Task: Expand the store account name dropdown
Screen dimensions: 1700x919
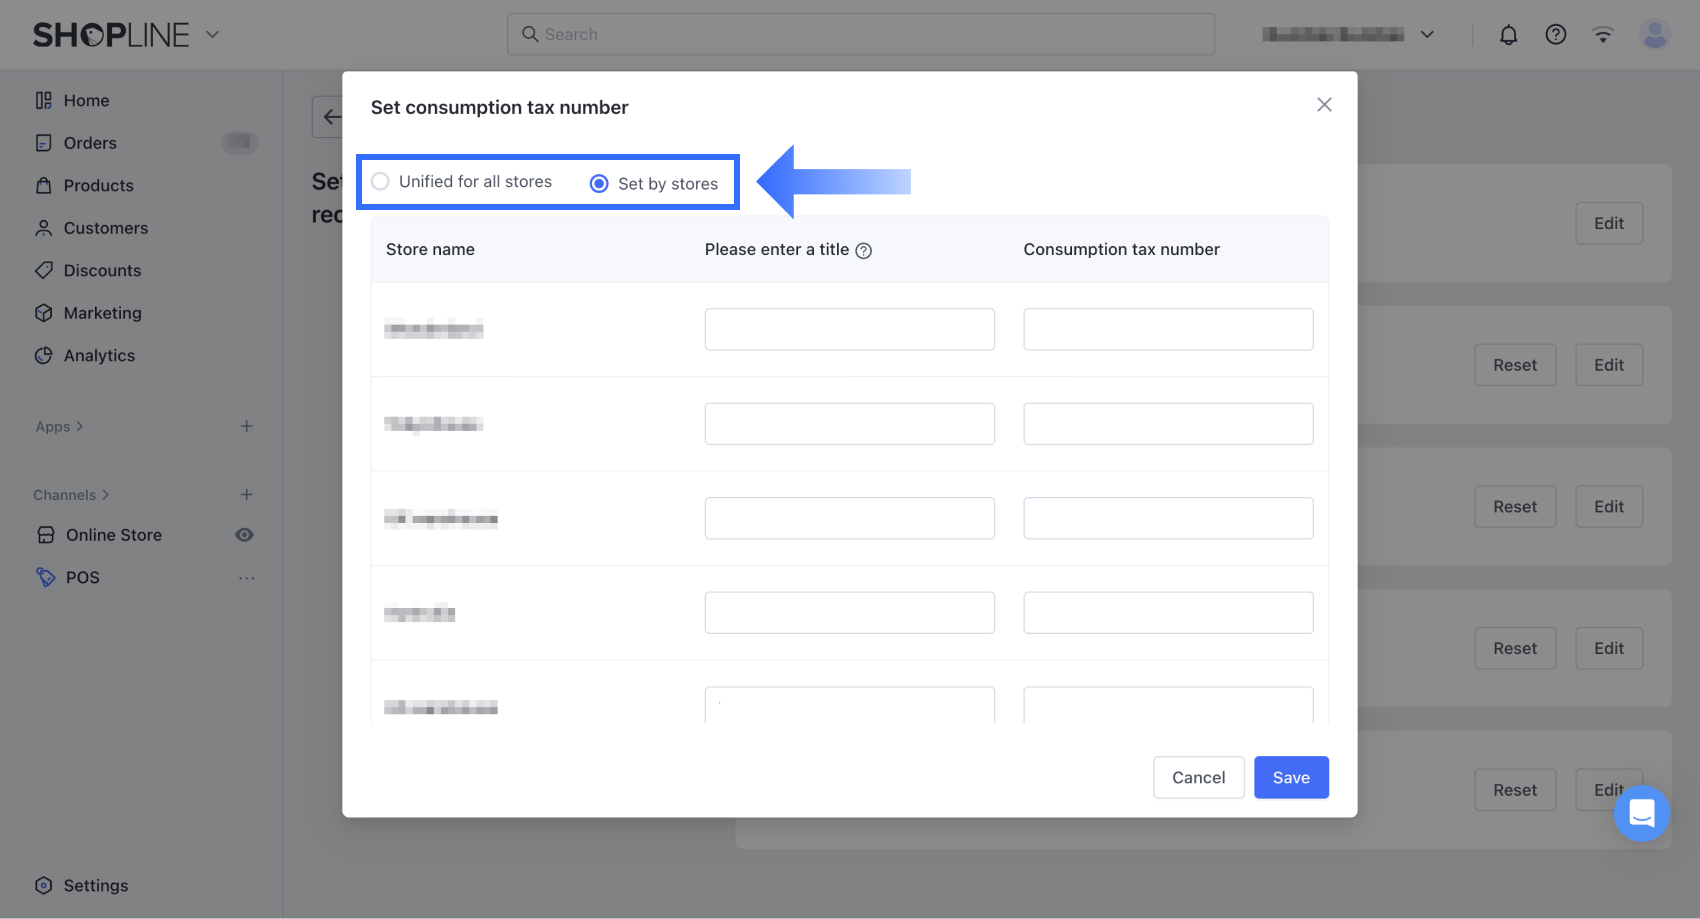Action: point(1427,35)
